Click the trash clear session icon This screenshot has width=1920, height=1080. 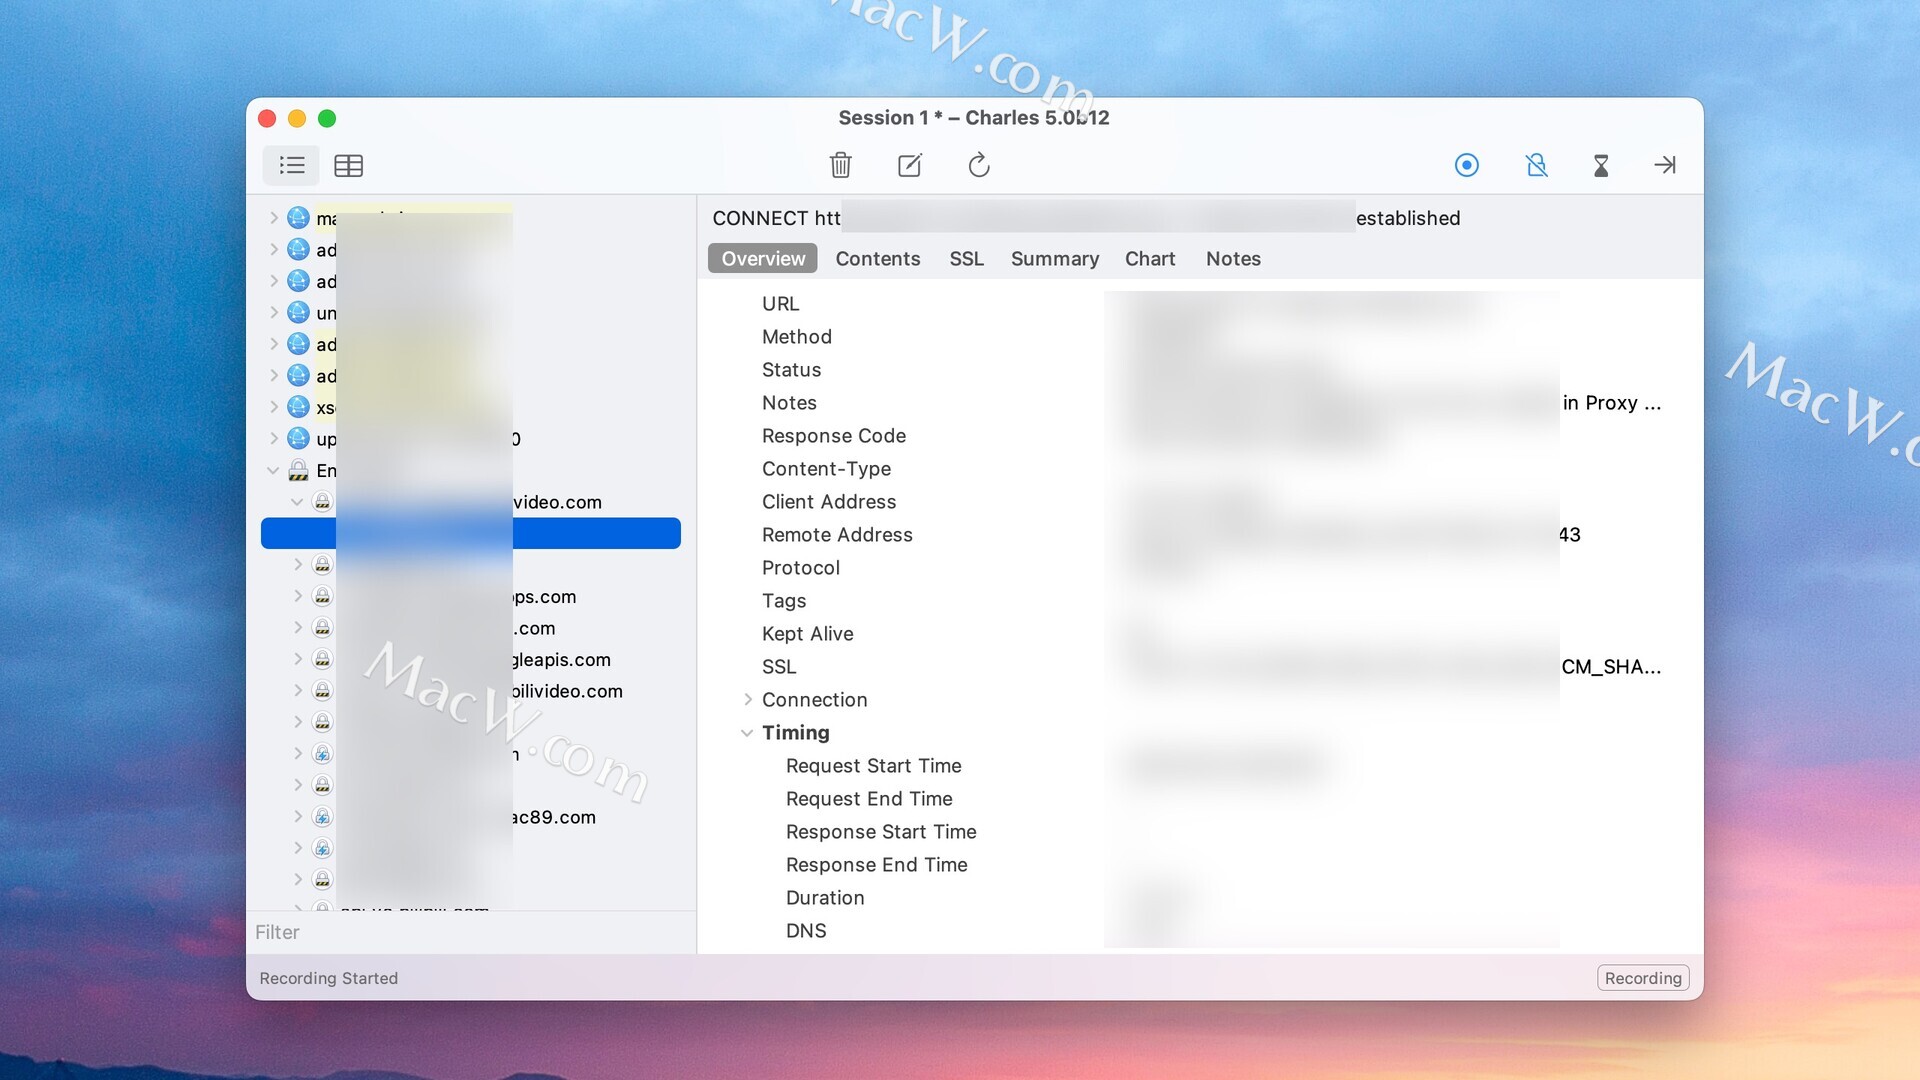840,165
